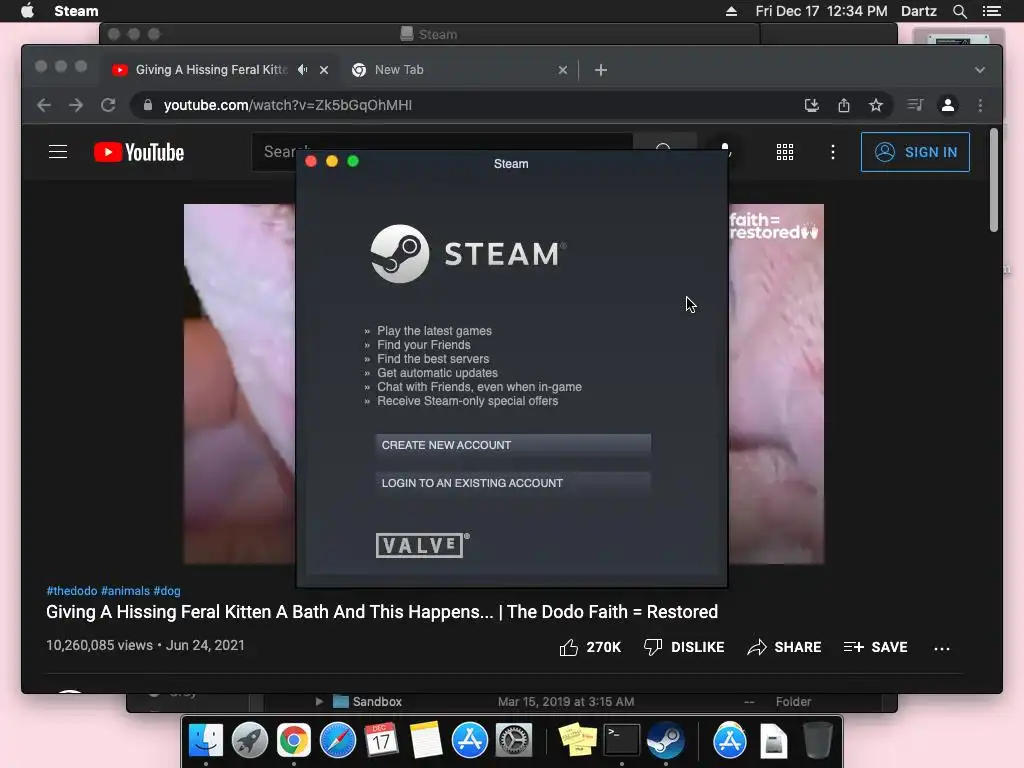Click Login to an Existing Account
The height and width of the screenshot is (768, 1024).
pyautogui.click(x=513, y=483)
